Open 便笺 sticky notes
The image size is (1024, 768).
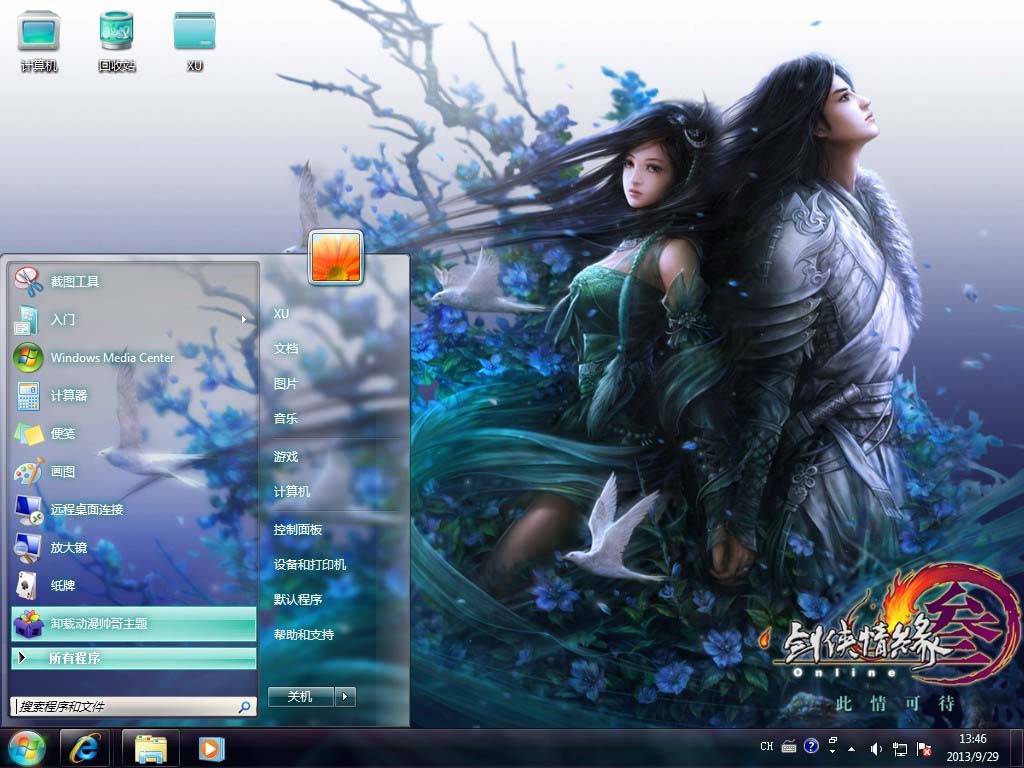coord(62,434)
